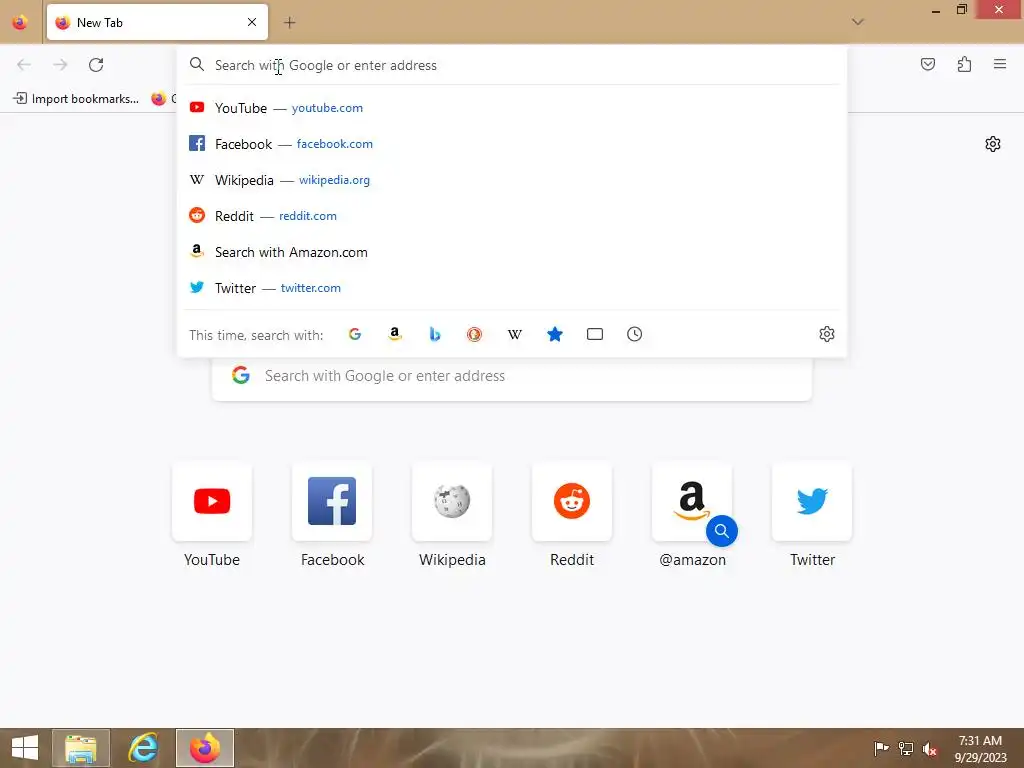The height and width of the screenshot is (768, 1024).
Task: Open Windows Start button
Action: tap(25, 748)
